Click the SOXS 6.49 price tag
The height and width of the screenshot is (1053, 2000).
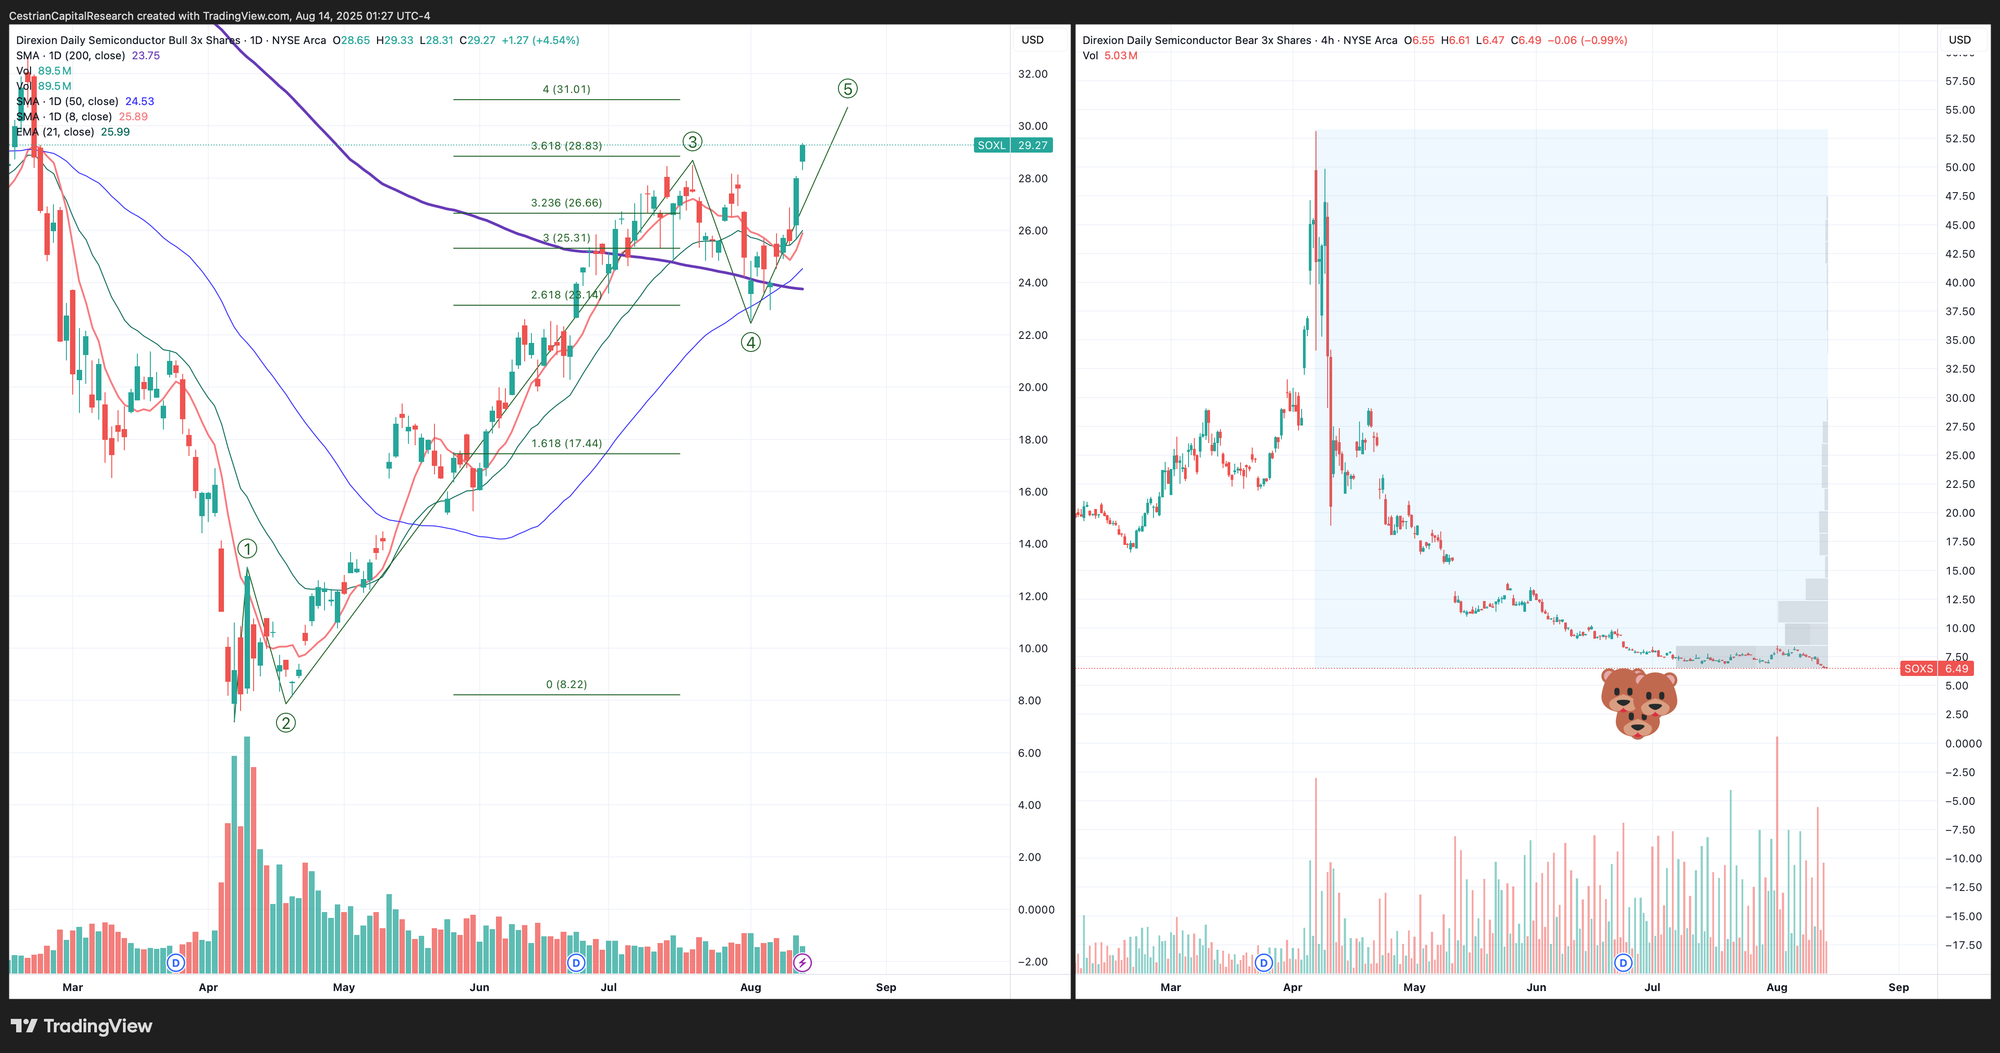tap(1937, 668)
